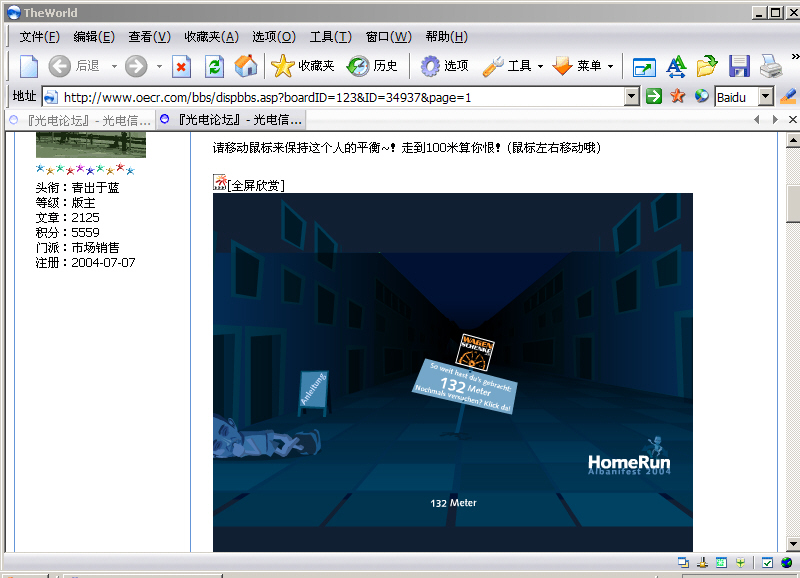Expand toolbar overflow chevron

[x=795, y=57]
